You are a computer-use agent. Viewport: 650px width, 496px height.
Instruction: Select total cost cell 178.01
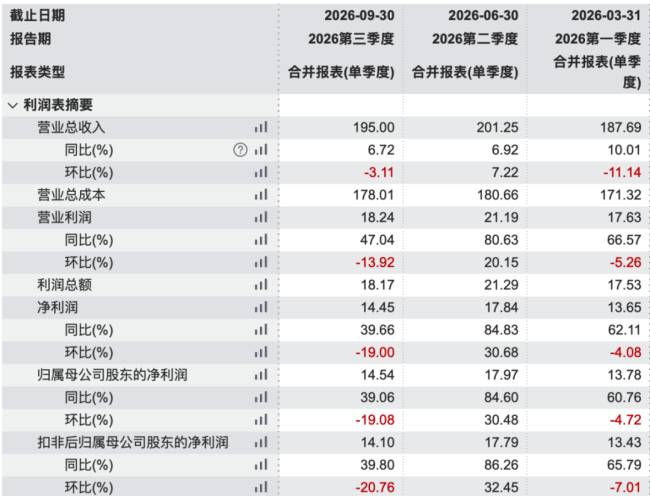[x=374, y=195]
